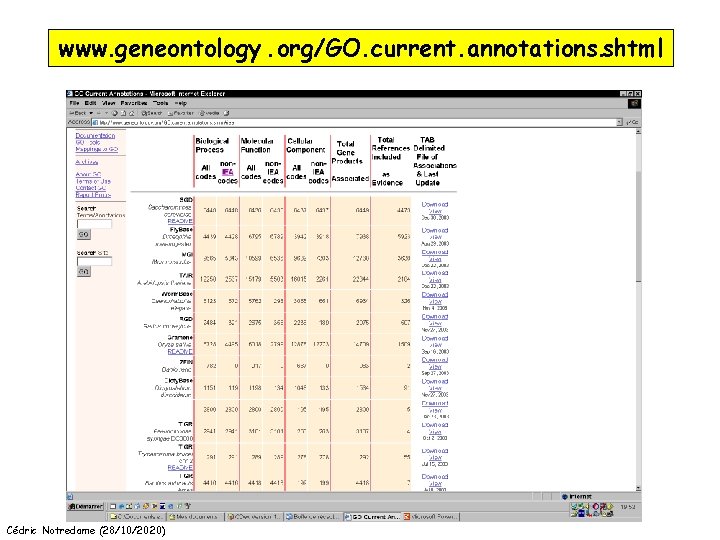Click the Documentation sidebar link
720x540 pixels.
point(95,135)
